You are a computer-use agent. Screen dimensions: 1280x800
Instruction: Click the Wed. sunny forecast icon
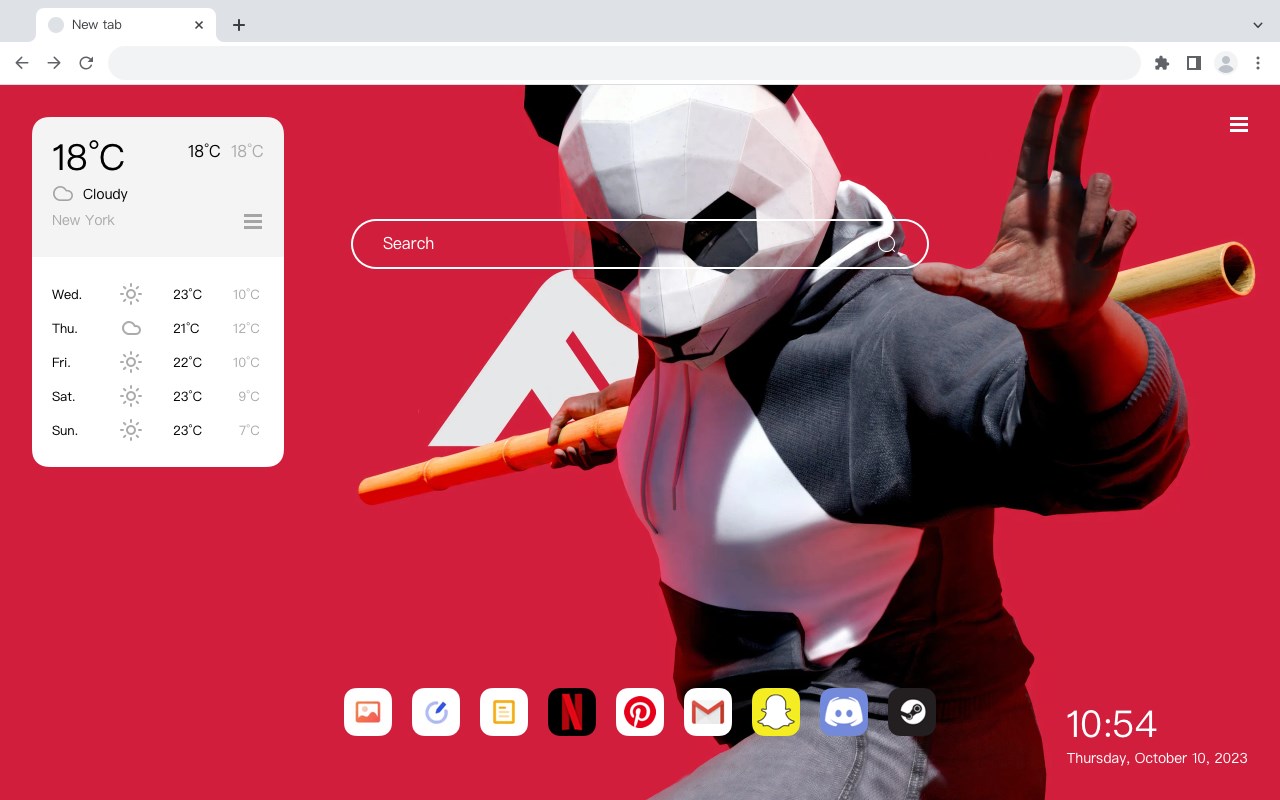(x=131, y=294)
